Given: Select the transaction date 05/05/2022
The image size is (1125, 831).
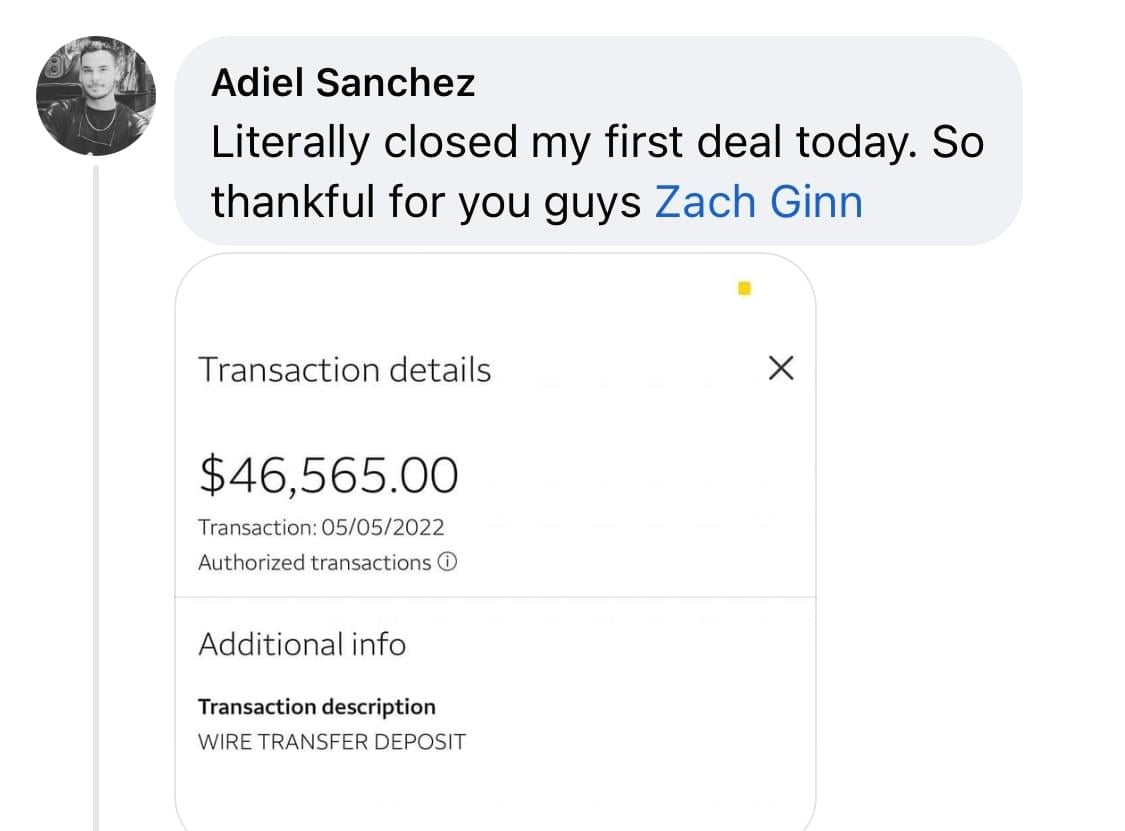Looking at the screenshot, I should click(x=382, y=527).
